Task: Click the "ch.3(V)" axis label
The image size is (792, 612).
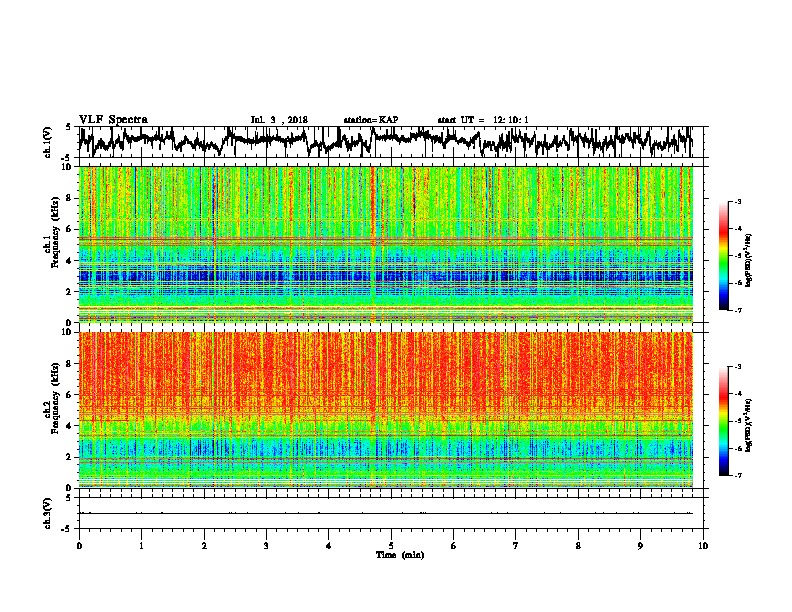Action: (47, 513)
